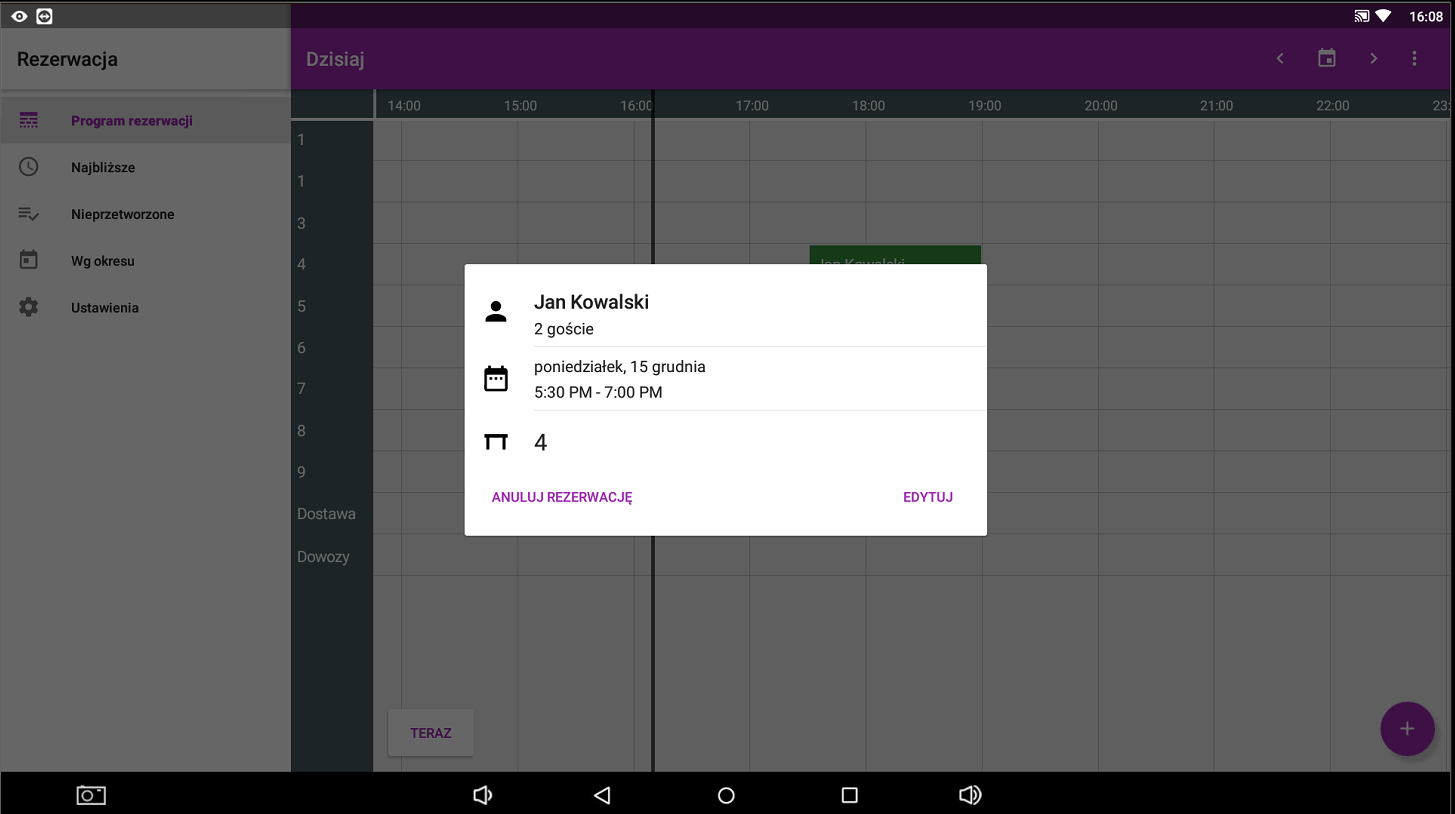Go to previous day with left chevron

[1280, 59]
